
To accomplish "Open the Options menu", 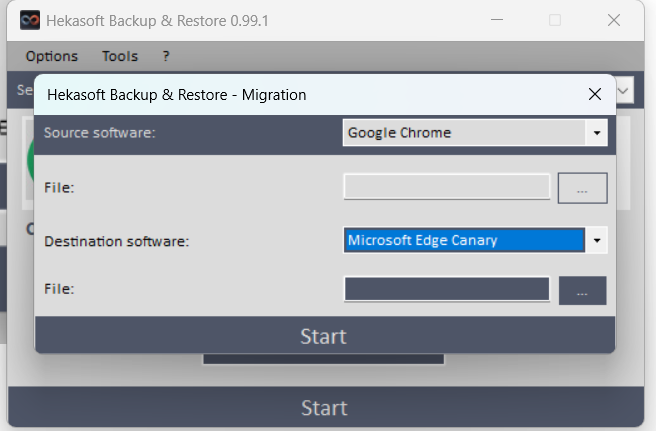I will tap(52, 56).
